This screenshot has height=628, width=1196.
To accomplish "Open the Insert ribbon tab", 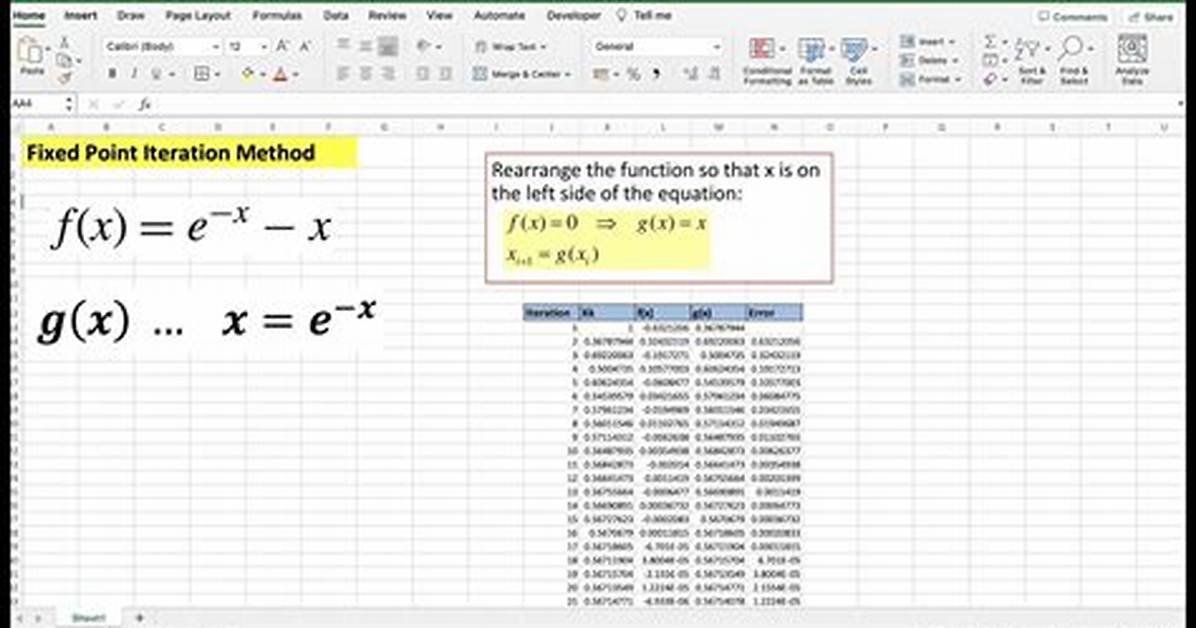I will 80,15.
